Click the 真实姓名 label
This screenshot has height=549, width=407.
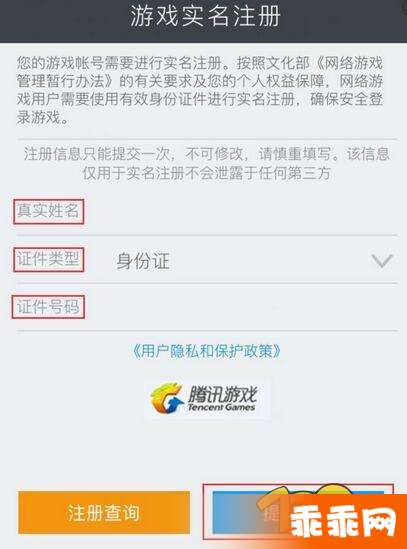pos(48,211)
